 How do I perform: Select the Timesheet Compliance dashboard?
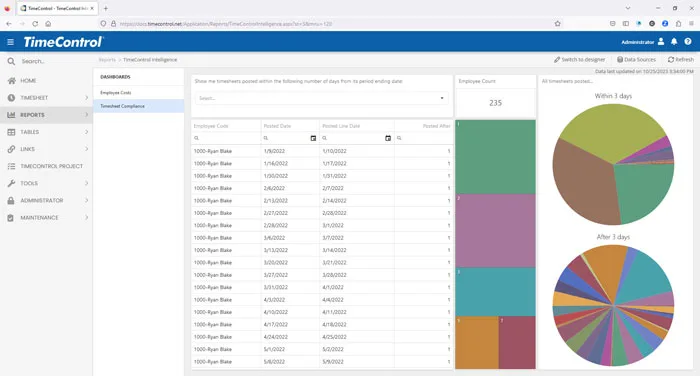pos(138,106)
